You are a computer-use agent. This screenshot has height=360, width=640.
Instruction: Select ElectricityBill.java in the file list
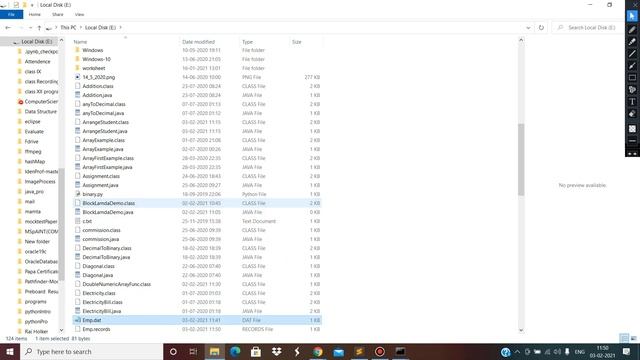coord(197,311)
